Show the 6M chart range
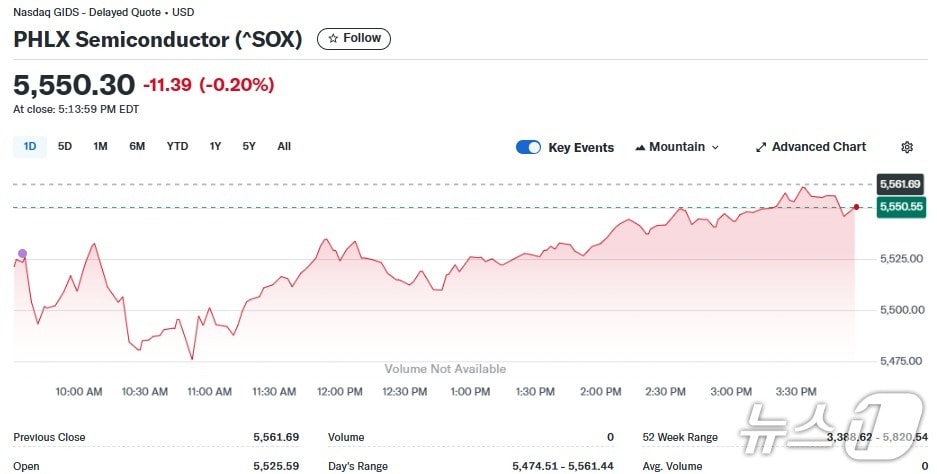 point(137,146)
